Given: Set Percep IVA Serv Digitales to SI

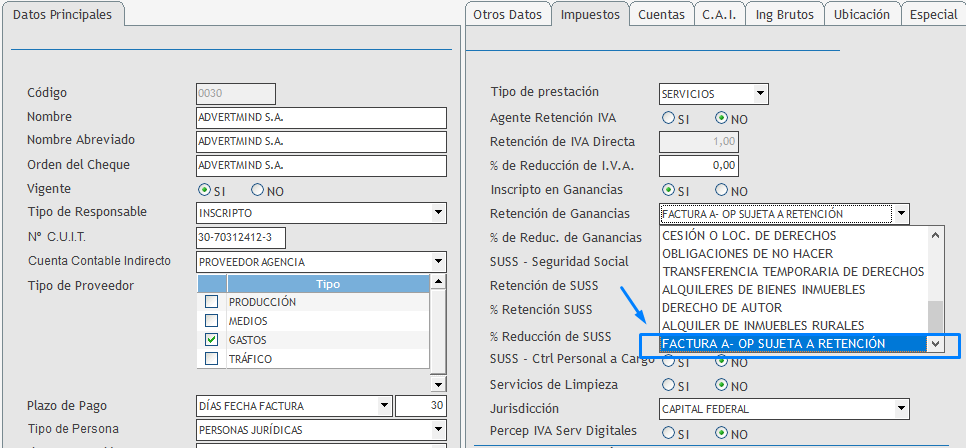Looking at the screenshot, I should point(668,433).
